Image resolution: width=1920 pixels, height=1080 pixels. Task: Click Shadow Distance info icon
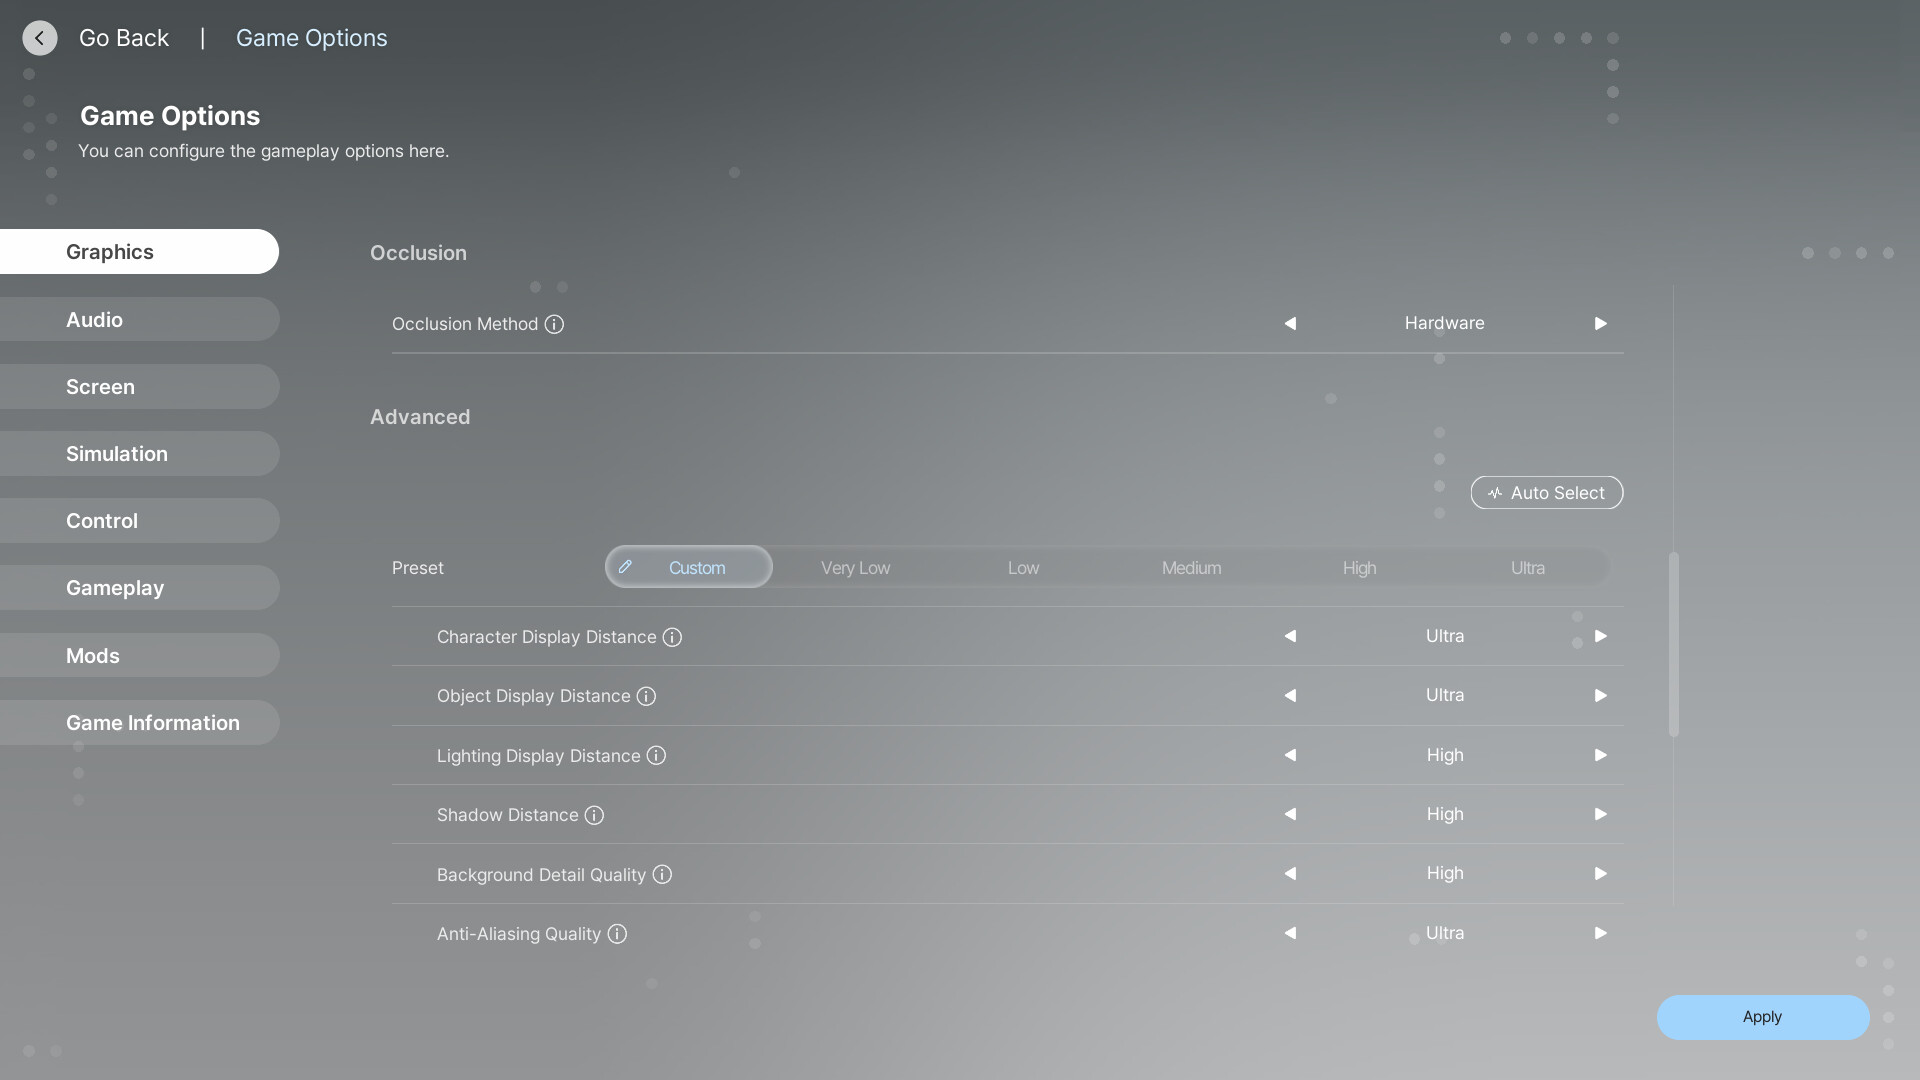(594, 815)
